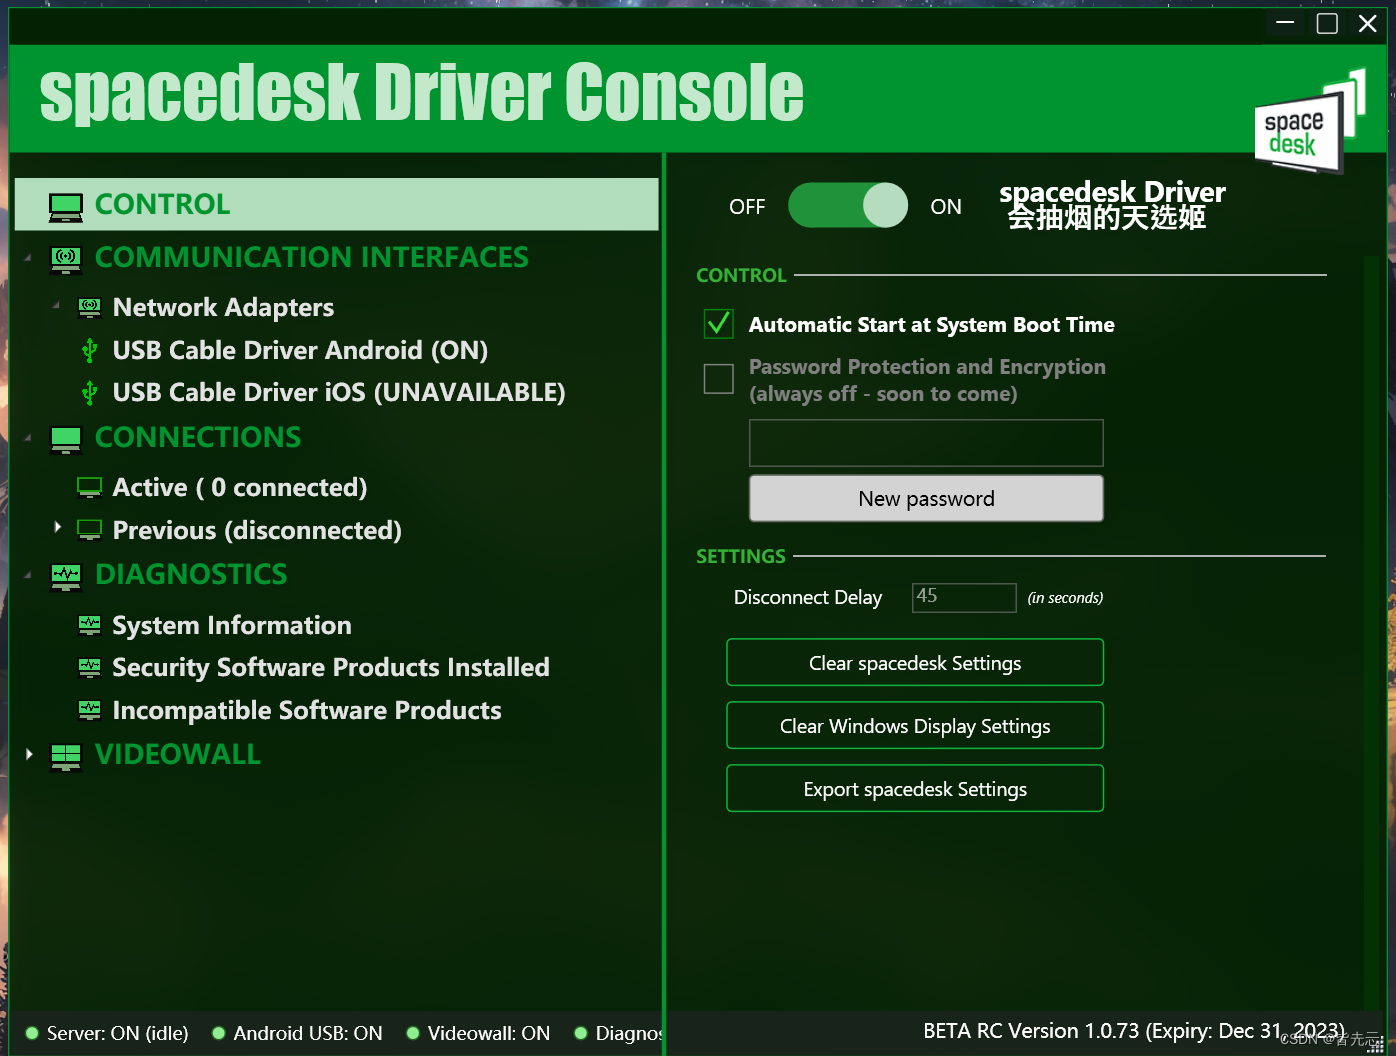Collapse the Network Adapters section
Viewport: 1396px width, 1056px height.
tap(57, 305)
